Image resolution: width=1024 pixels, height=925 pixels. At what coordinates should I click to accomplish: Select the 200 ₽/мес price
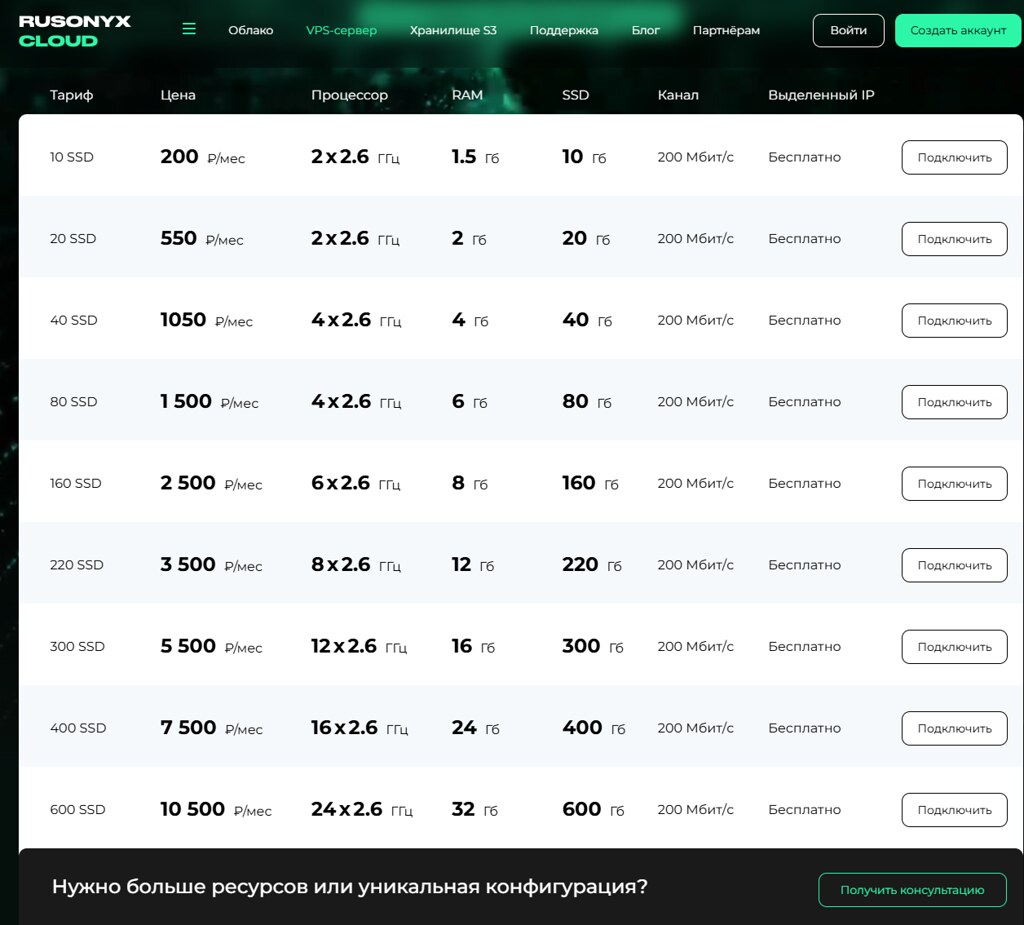coord(202,157)
